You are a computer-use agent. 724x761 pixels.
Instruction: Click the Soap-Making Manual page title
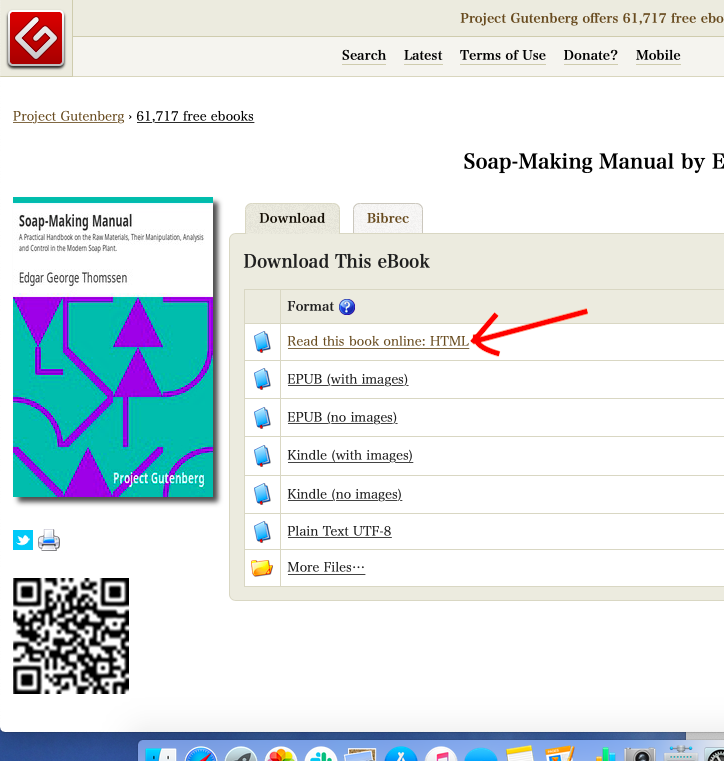593,162
